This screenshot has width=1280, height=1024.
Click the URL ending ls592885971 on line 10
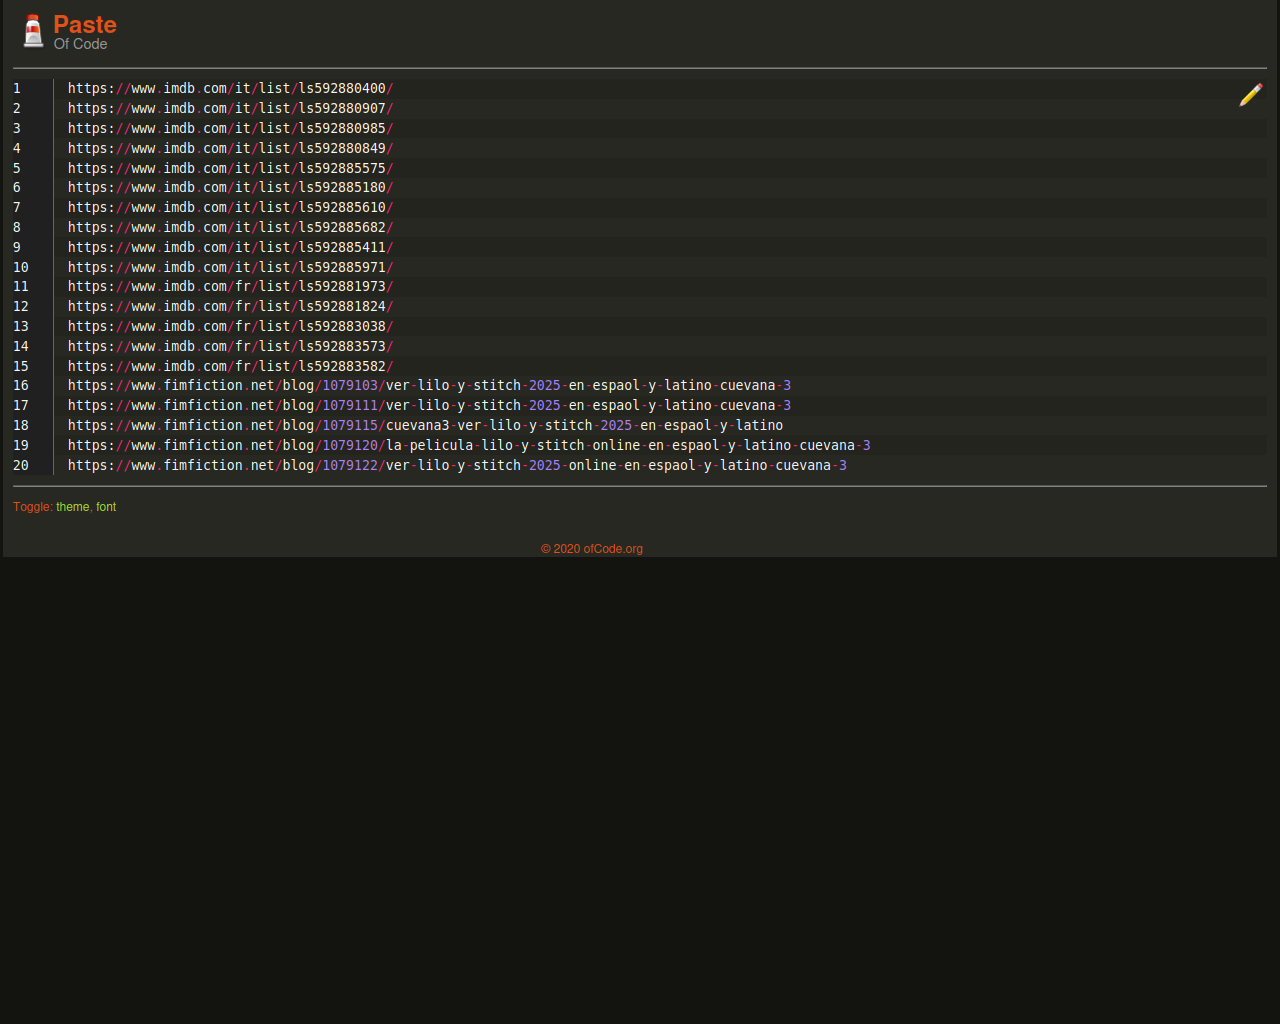[x=231, y=267]
